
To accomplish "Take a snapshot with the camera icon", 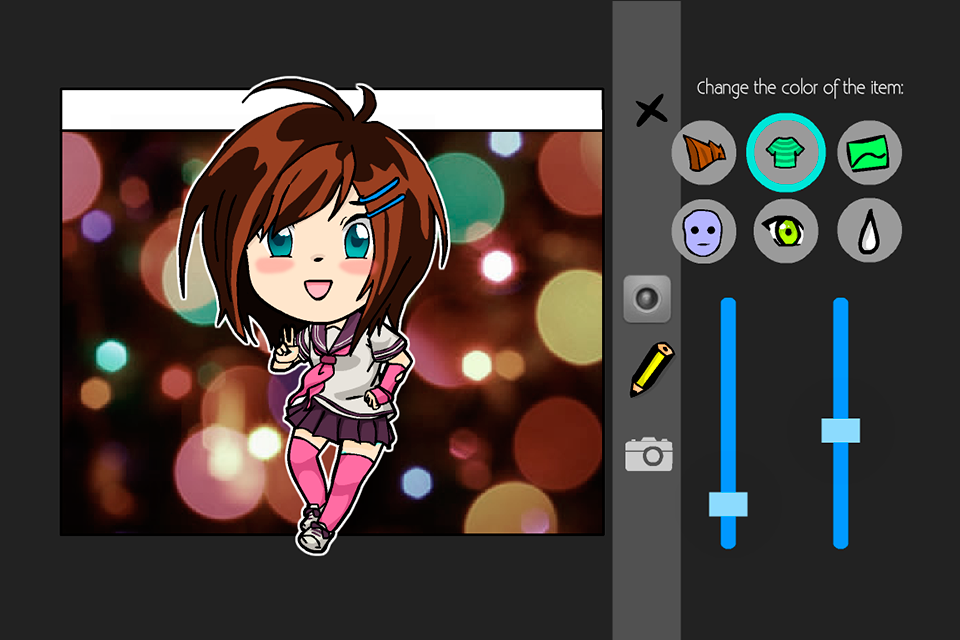I will coord(648,454).
